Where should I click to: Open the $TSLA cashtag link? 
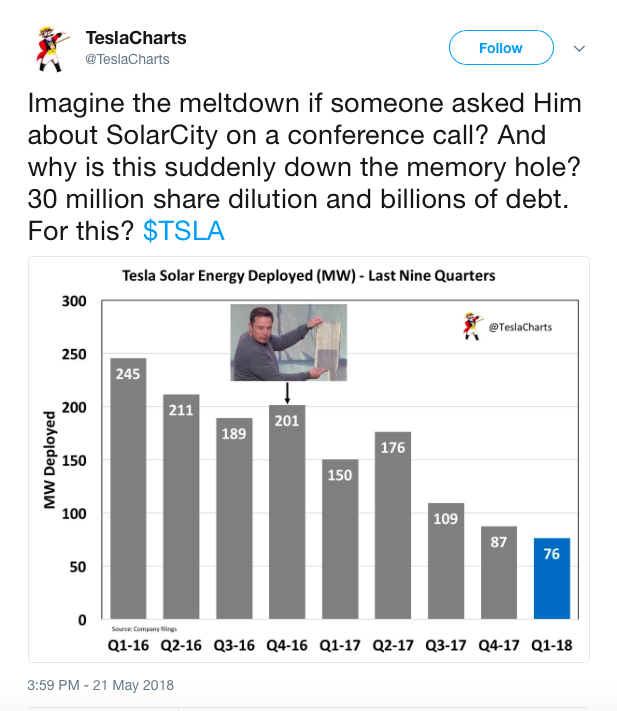184,231
